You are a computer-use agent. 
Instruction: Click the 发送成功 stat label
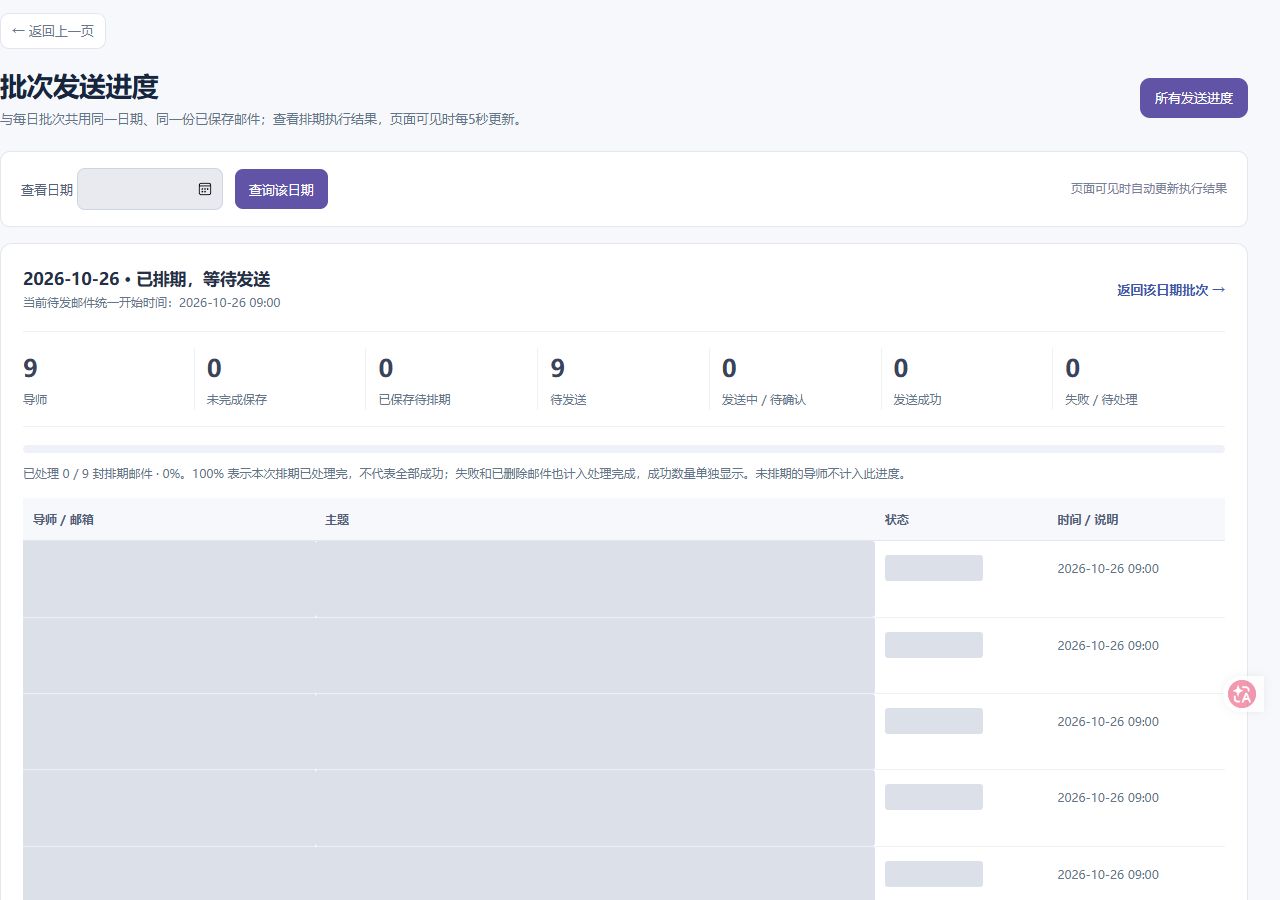(917, 400)
